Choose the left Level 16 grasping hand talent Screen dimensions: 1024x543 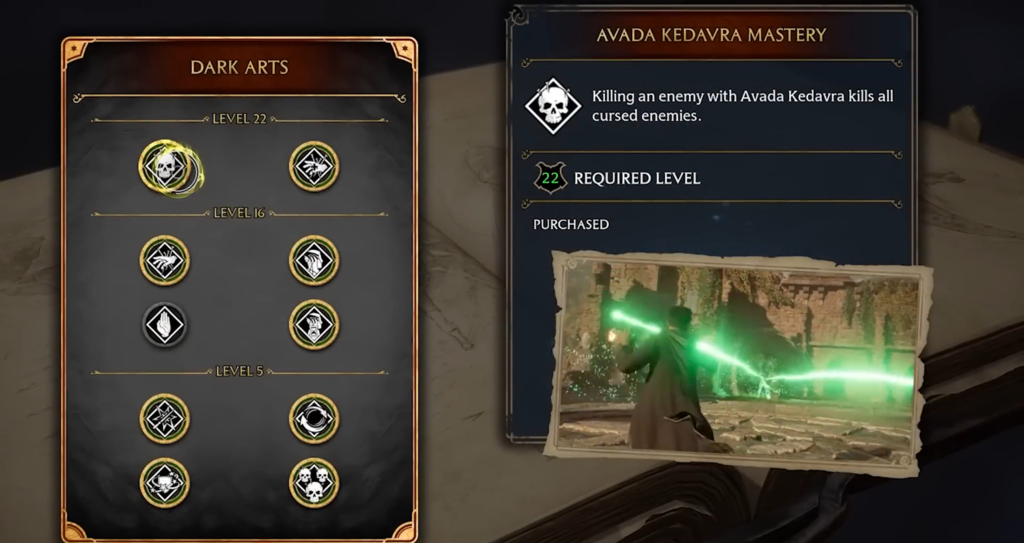(x=165, y=261)
